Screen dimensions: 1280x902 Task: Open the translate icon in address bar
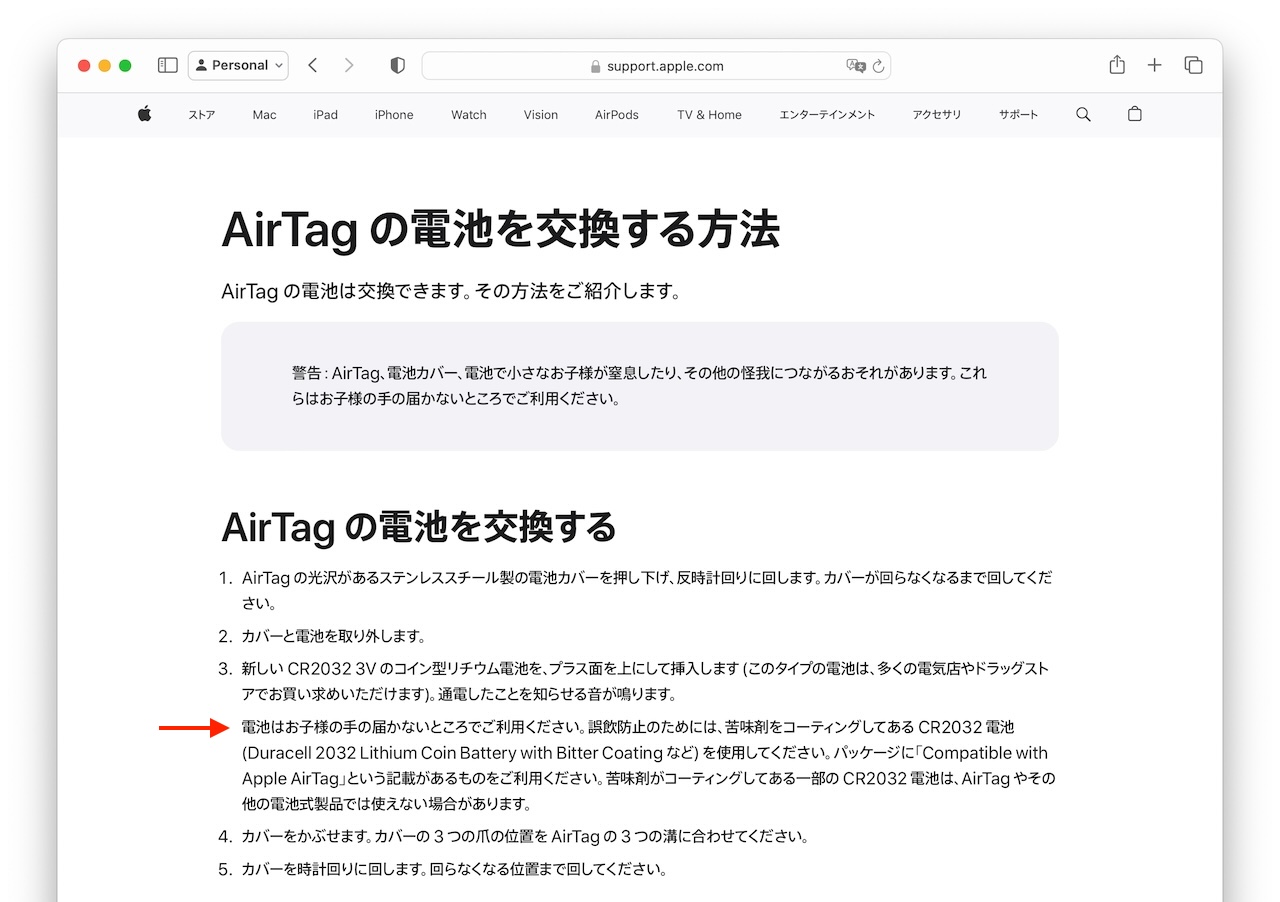(856, 66)
